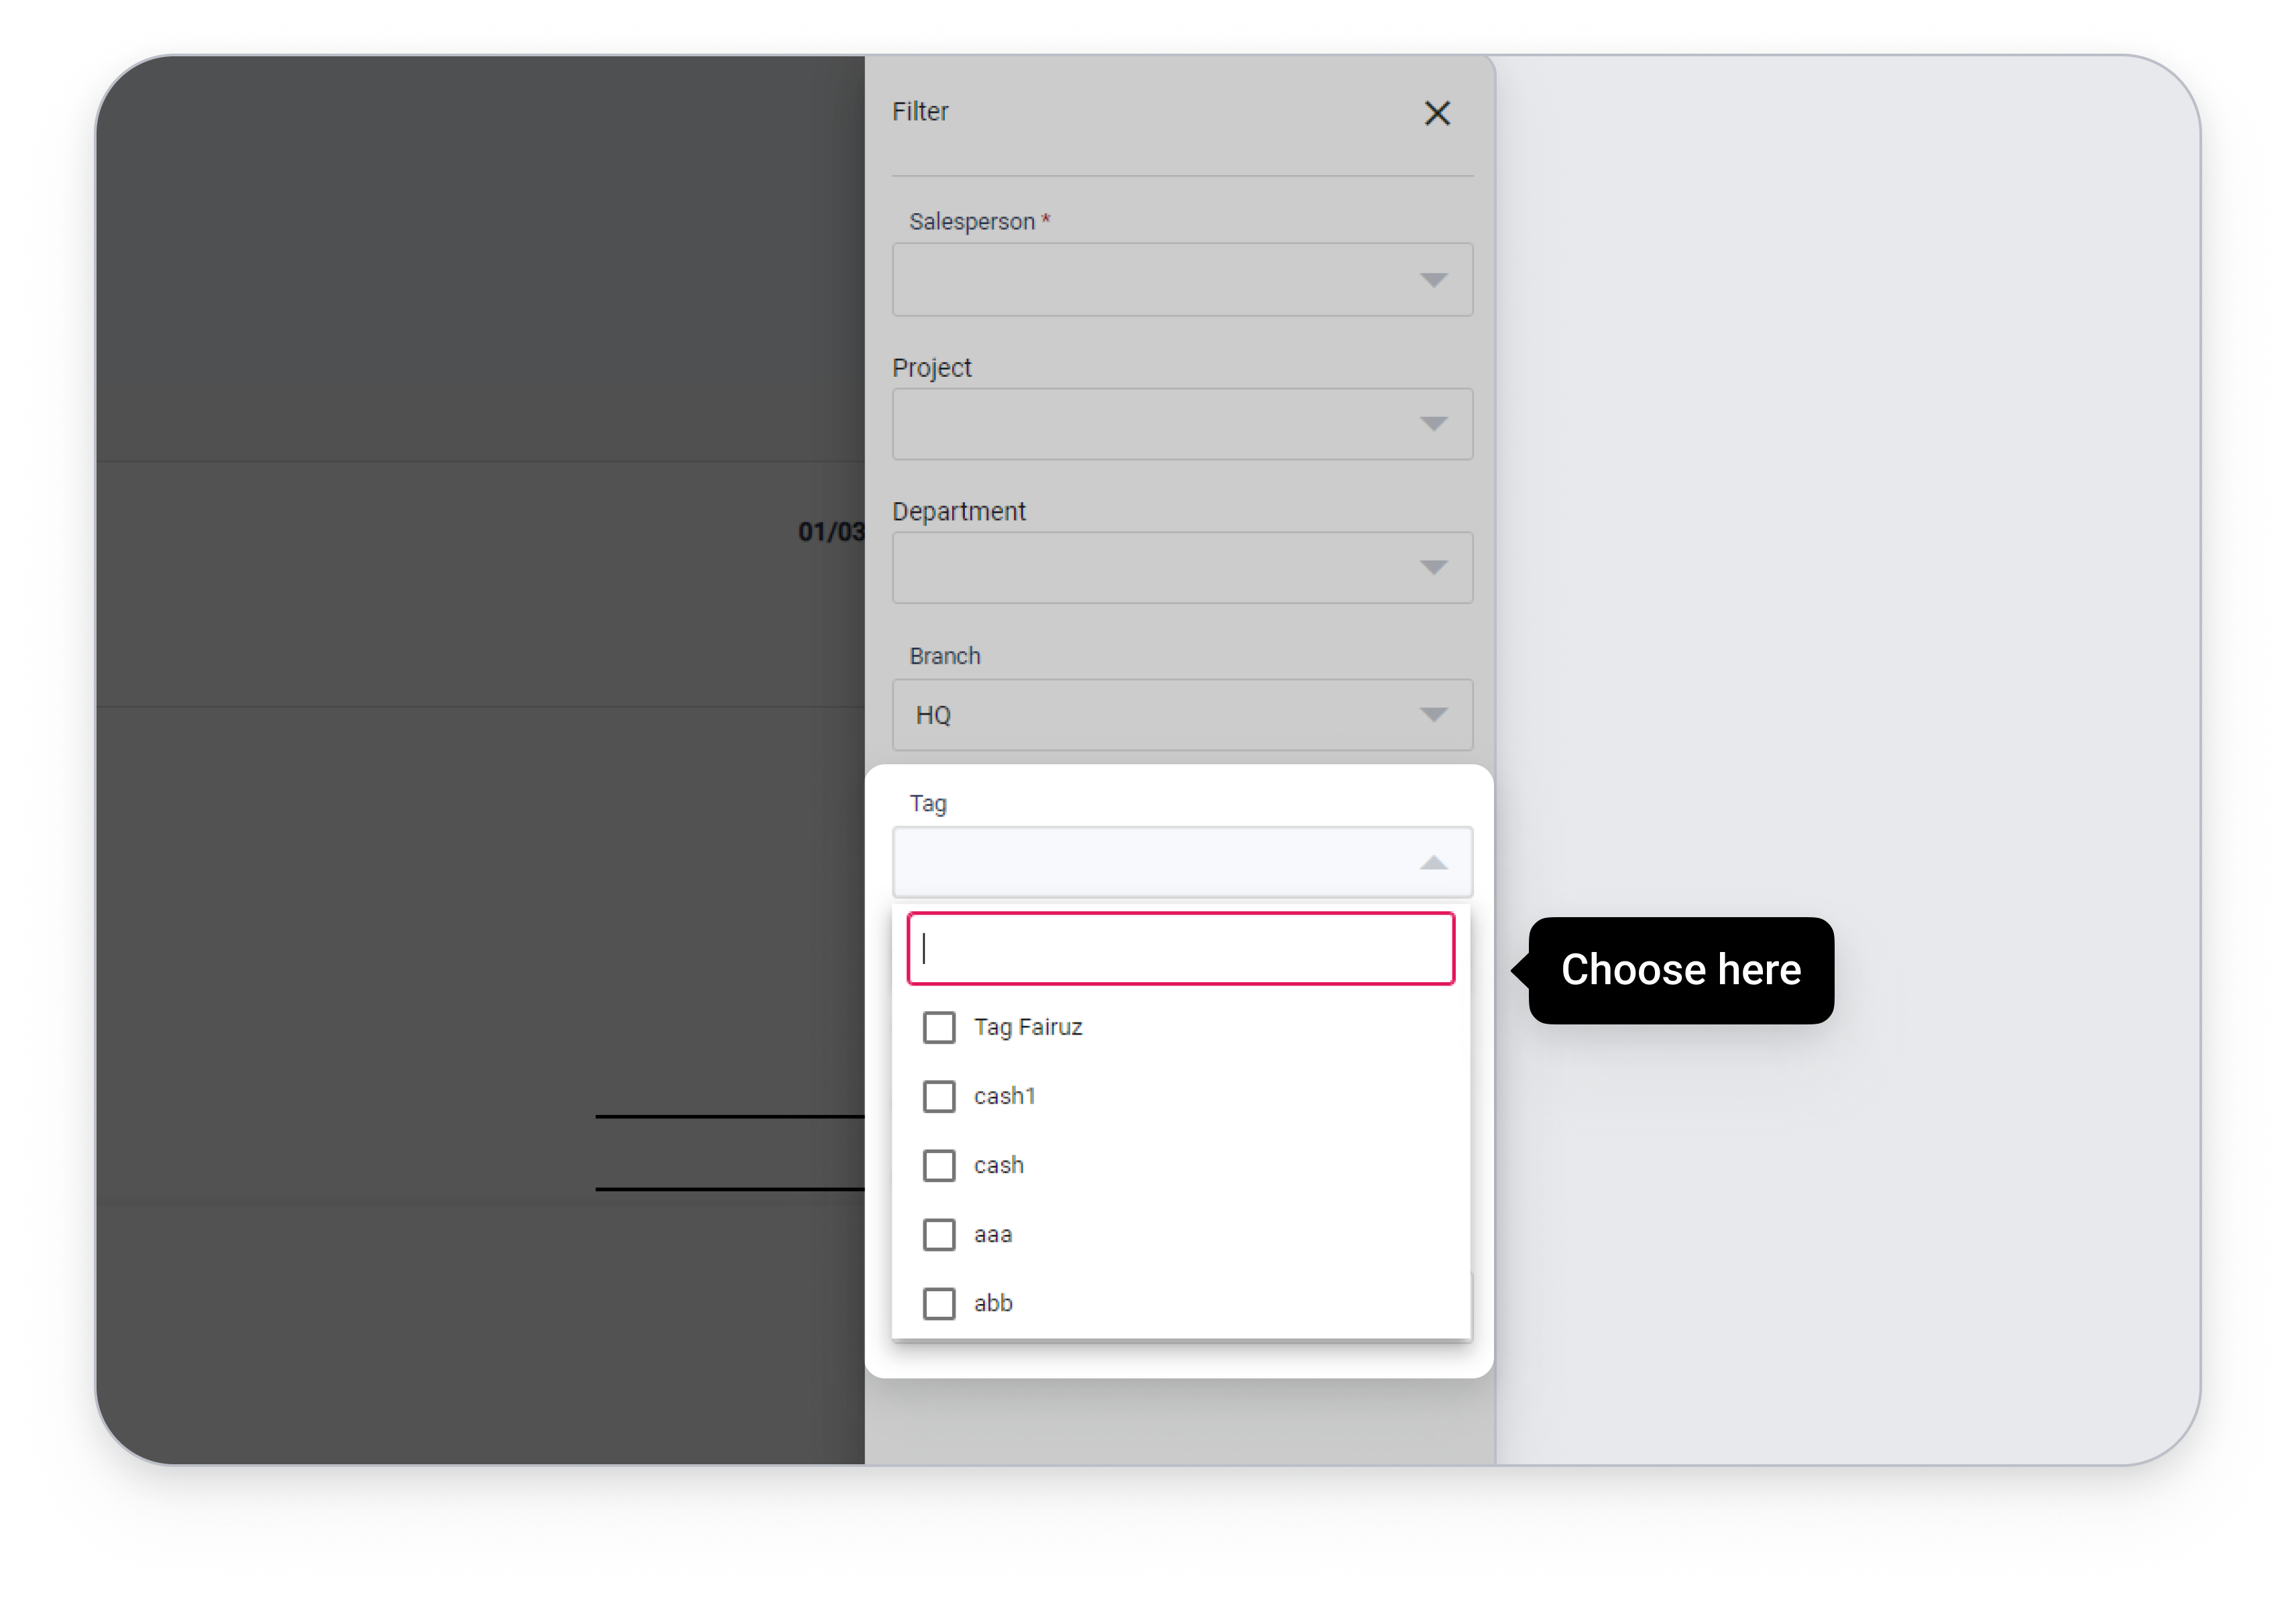Click the Salesperson select field
This screenshot has height=1601, width=2296.
coord(1150,280)
